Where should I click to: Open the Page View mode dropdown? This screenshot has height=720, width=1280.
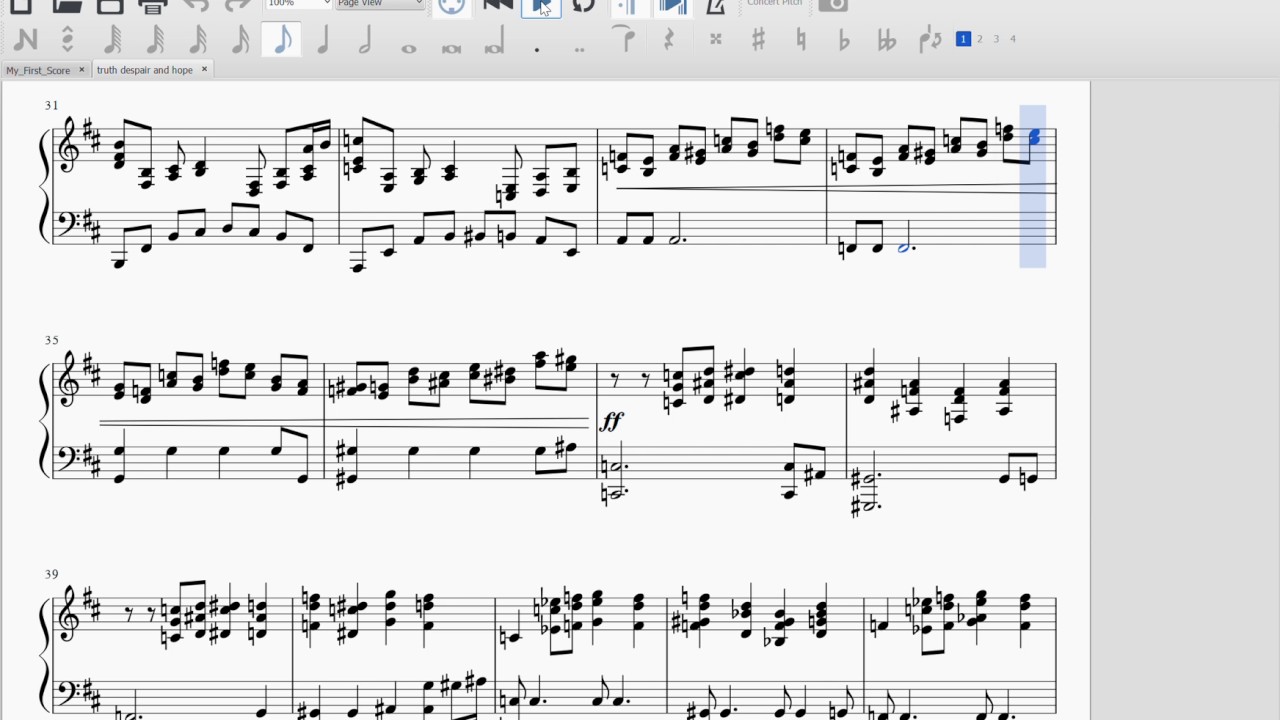point(380,3)
